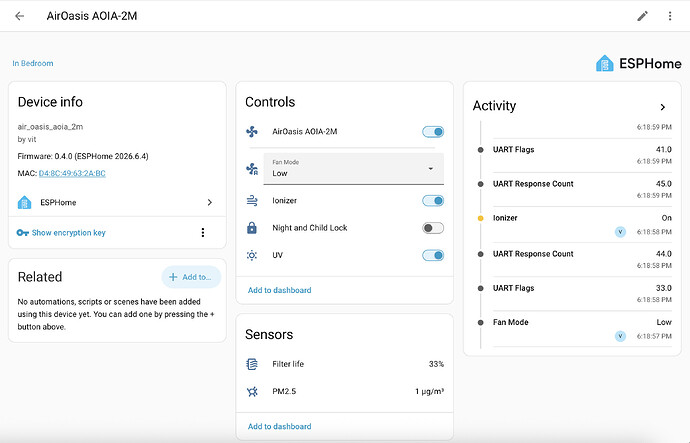
Task: Expand the Activity panel chevron
Action: click(663, 107)
